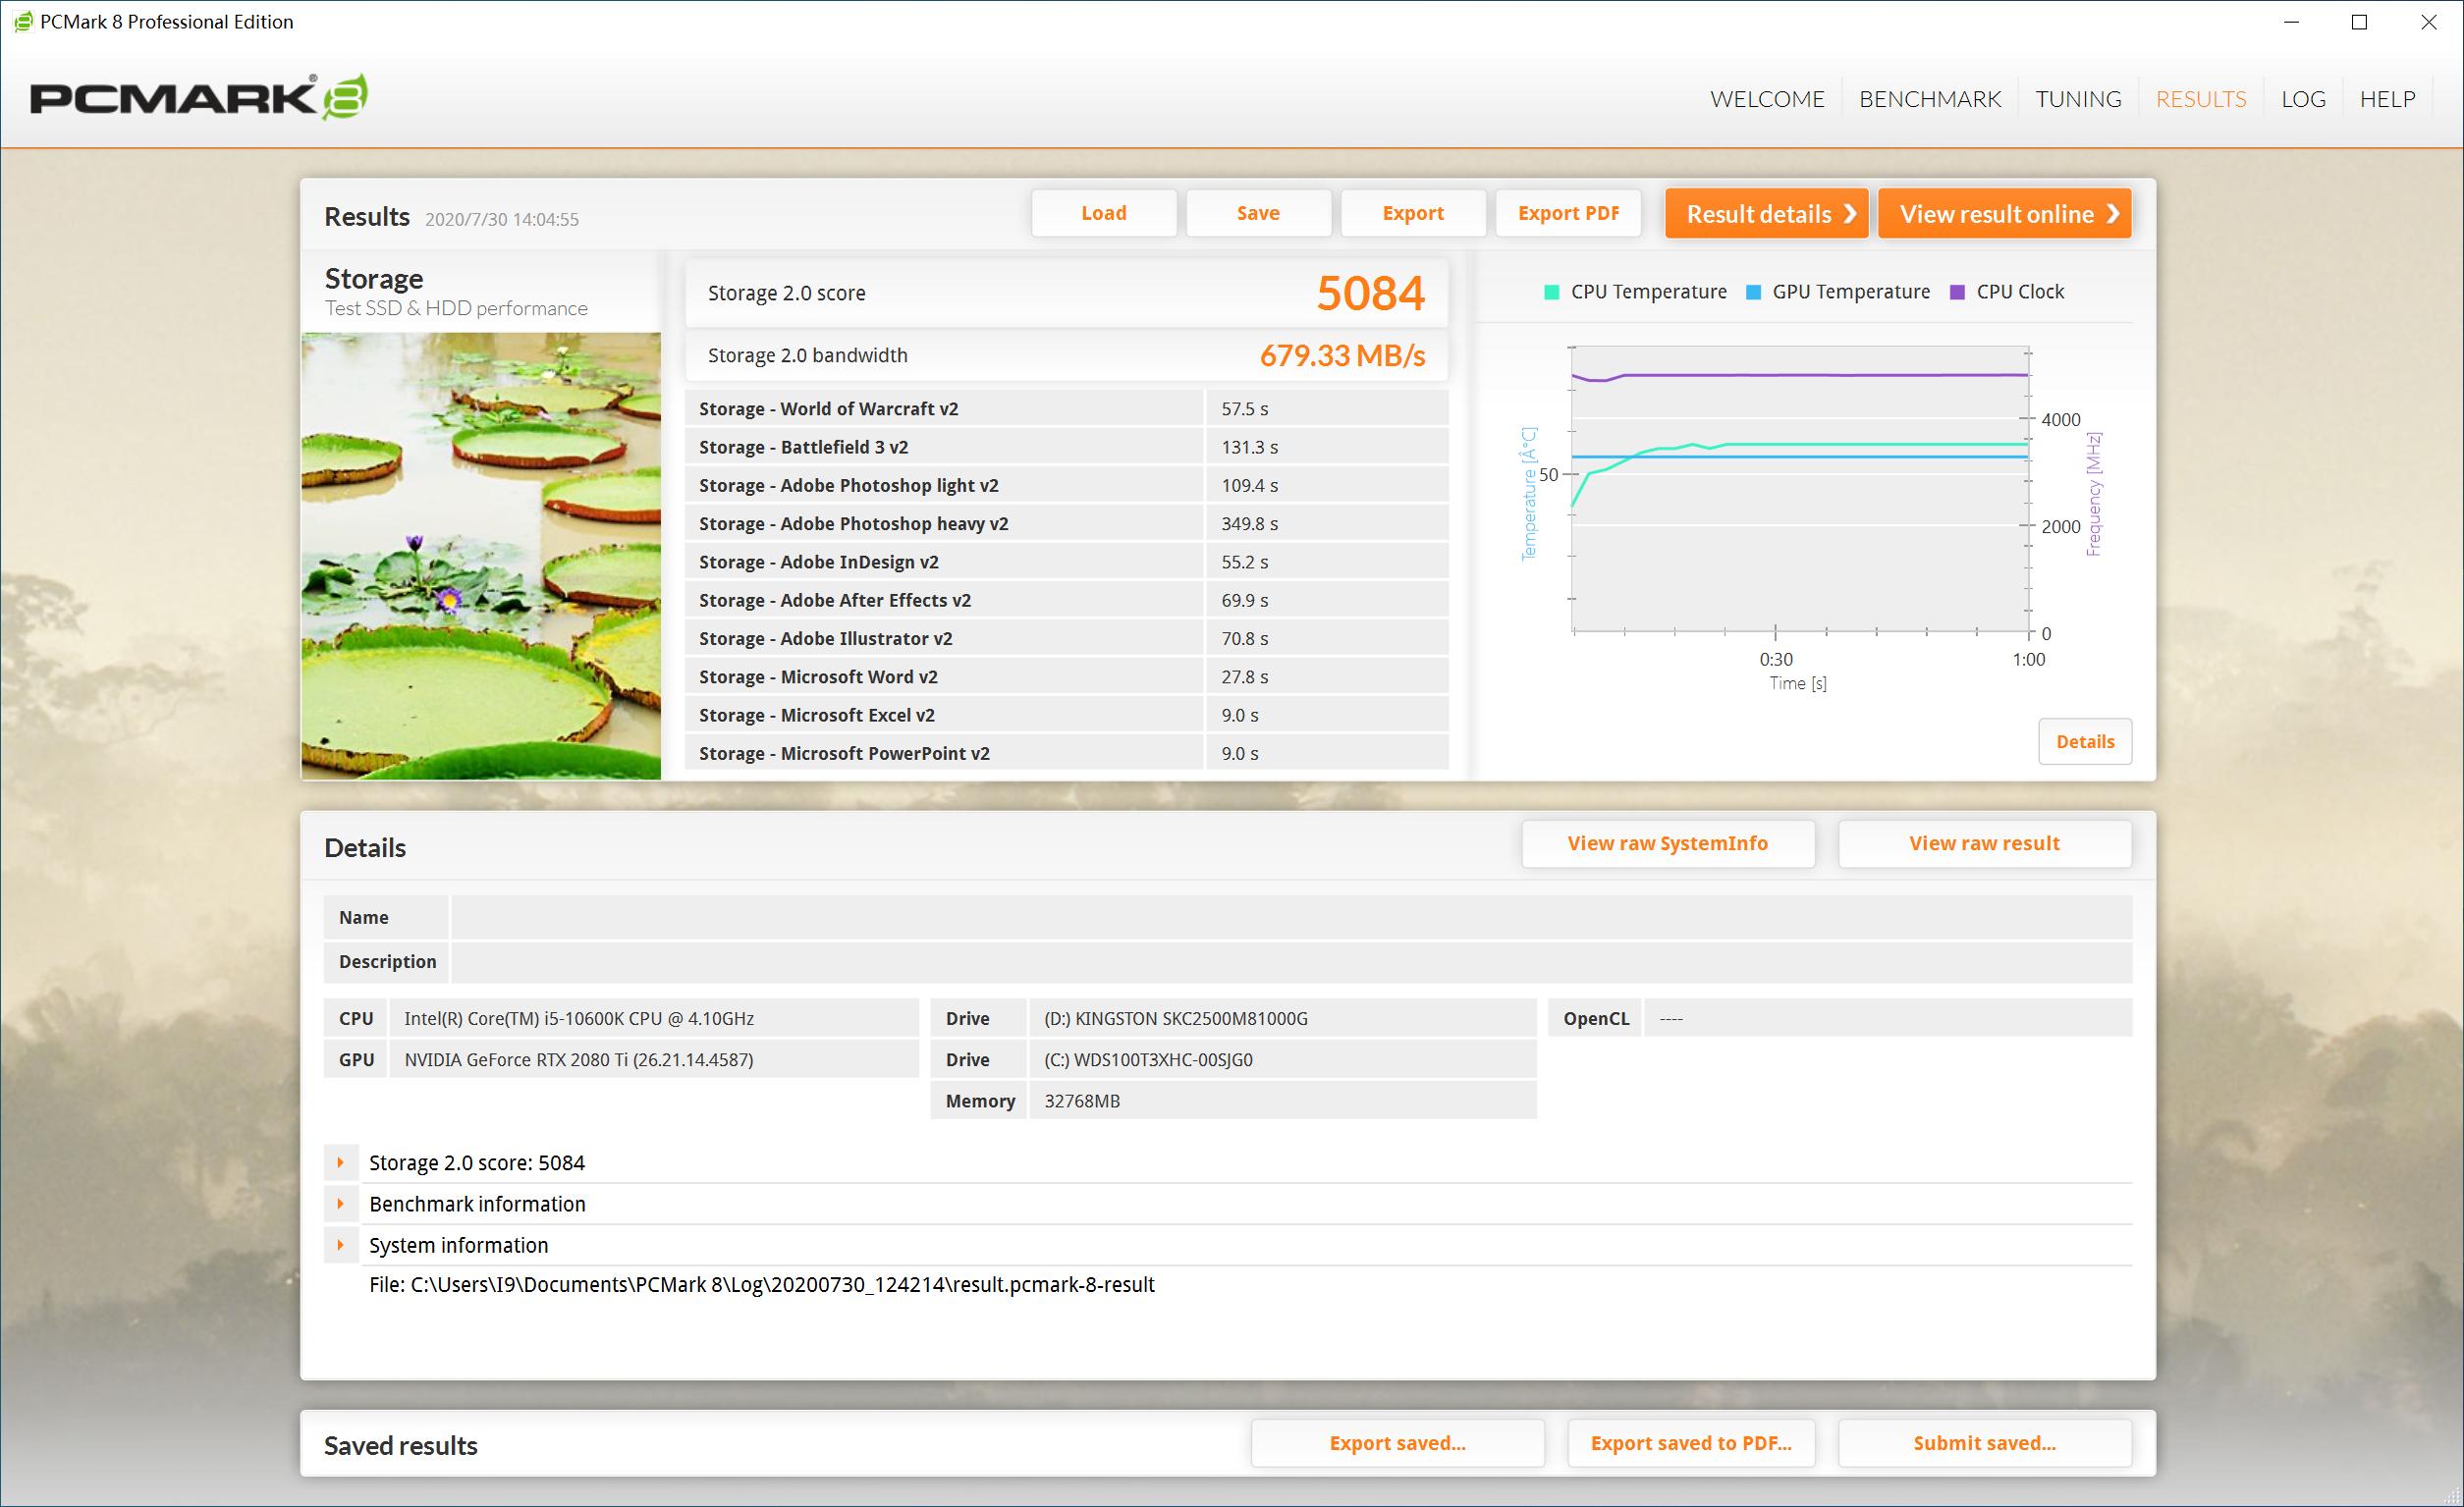Expand the Storage 2.0 score section

(x=340, y=1162)
